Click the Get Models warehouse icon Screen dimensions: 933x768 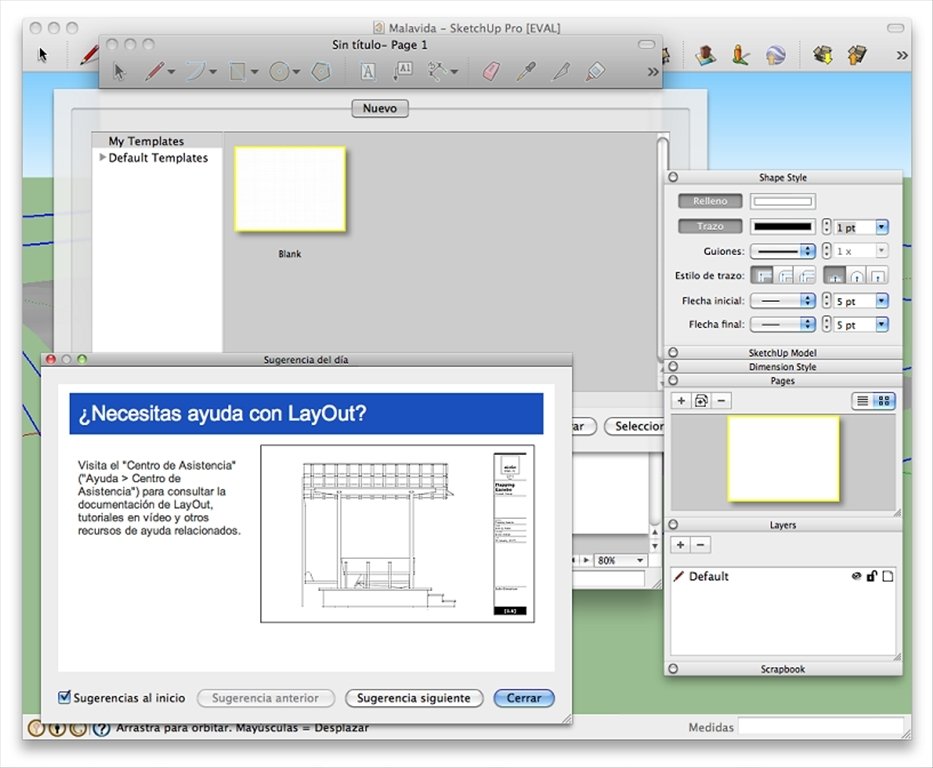coord(823,55)
